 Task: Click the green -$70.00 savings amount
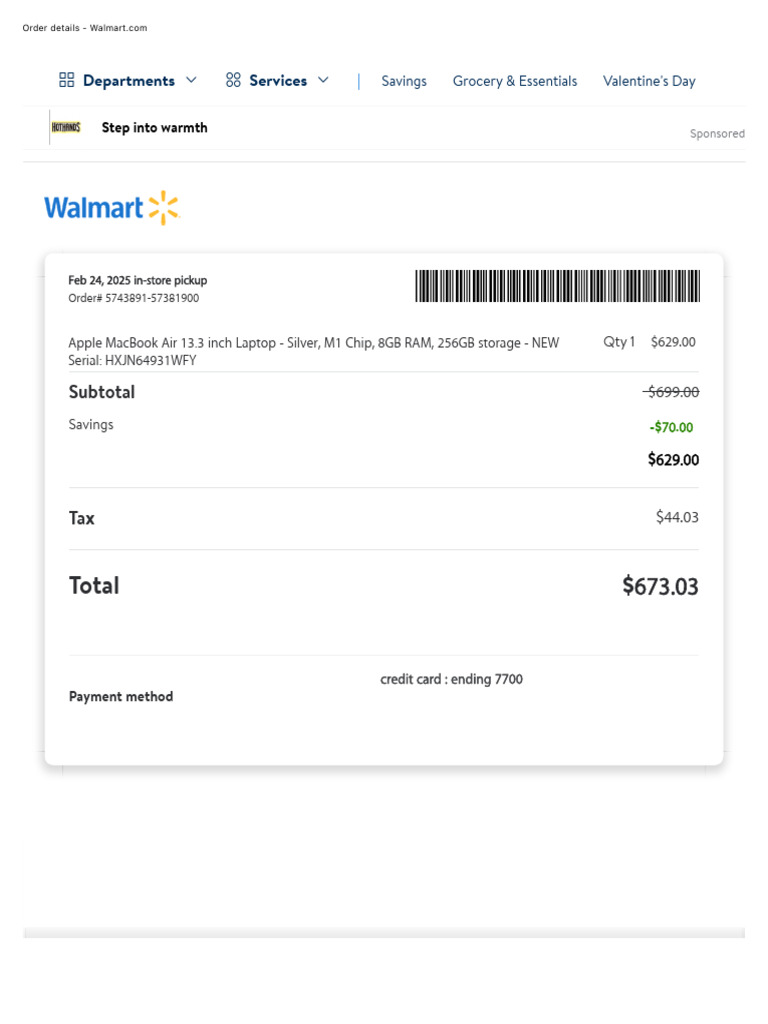671,427
